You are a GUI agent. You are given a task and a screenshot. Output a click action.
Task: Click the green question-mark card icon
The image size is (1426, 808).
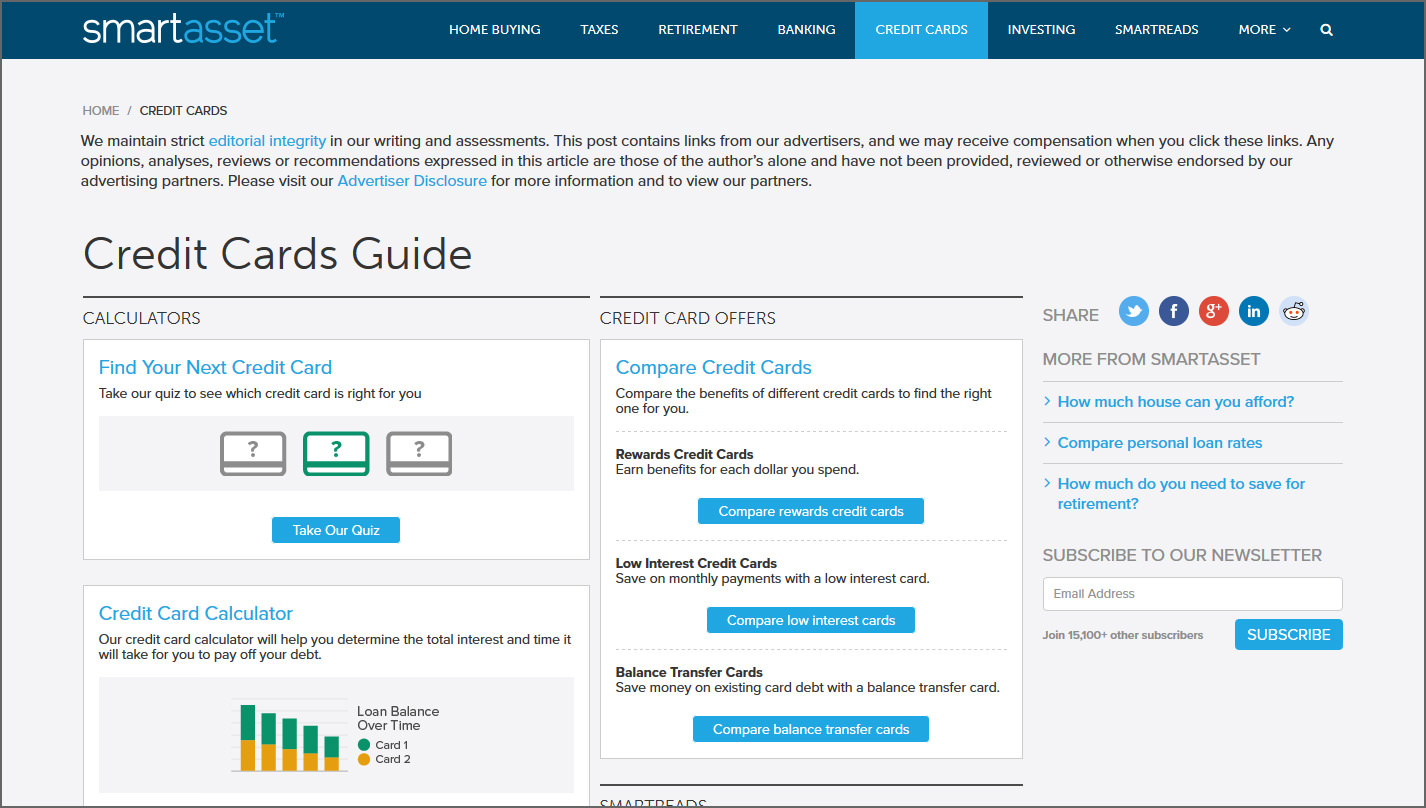tap(336, 453)
